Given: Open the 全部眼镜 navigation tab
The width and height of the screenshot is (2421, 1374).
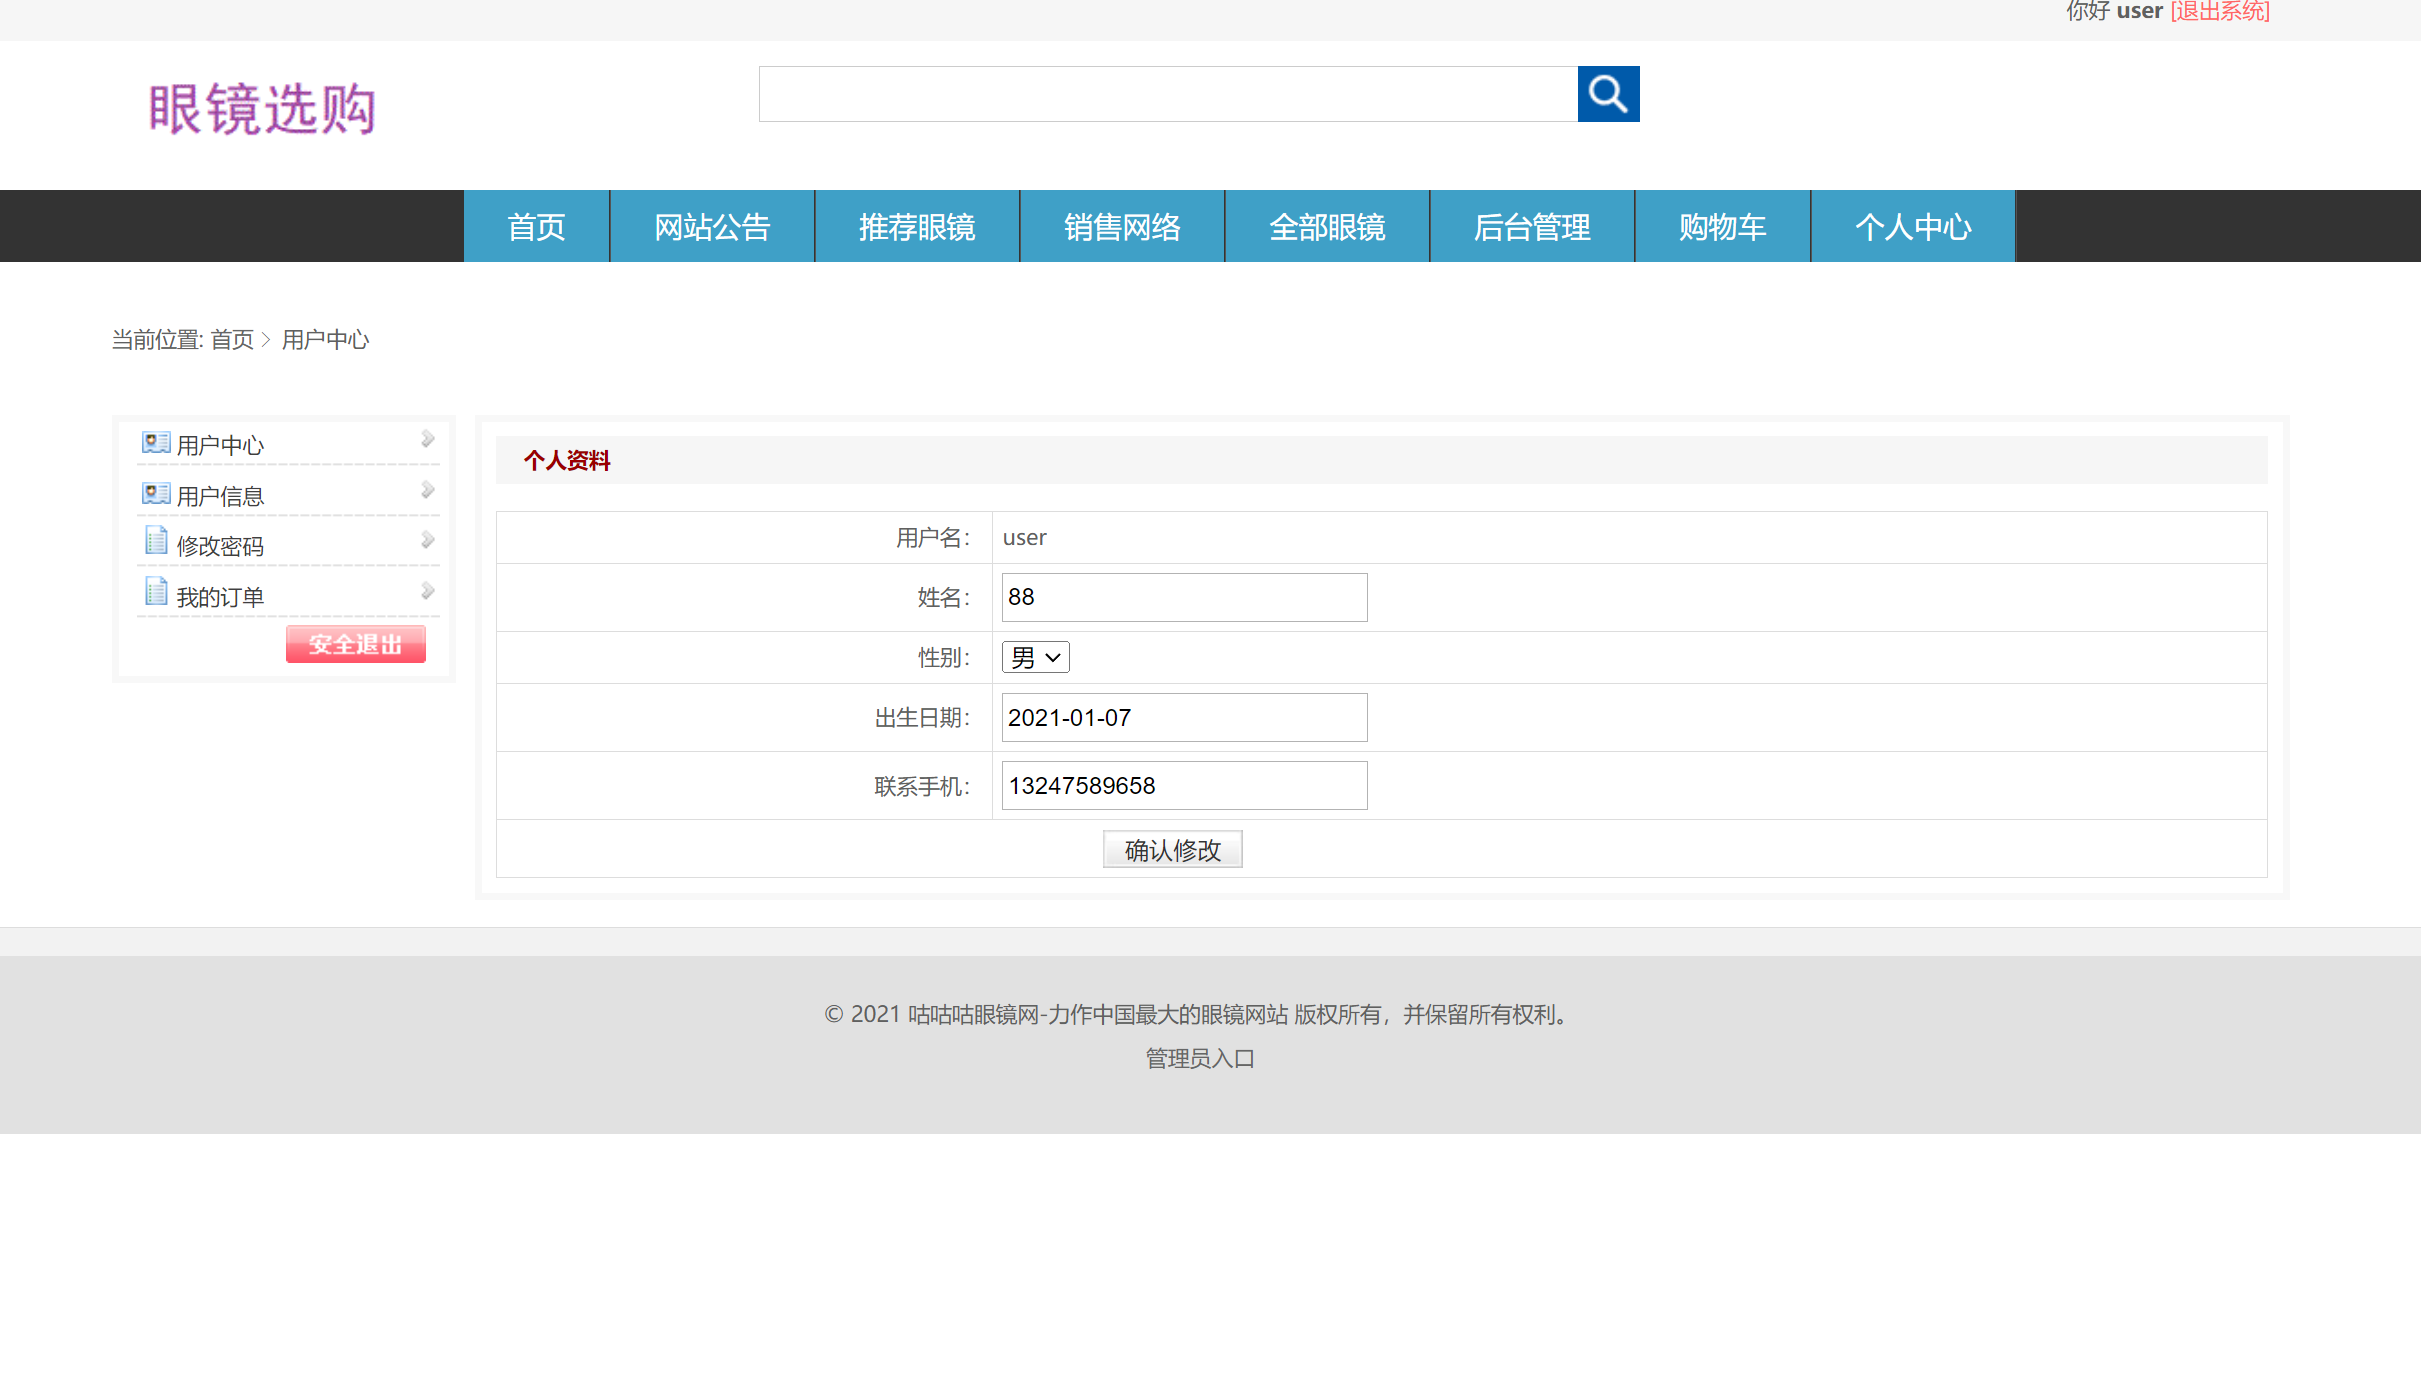Looking at the screenshot, I should tap(1326, 227).
